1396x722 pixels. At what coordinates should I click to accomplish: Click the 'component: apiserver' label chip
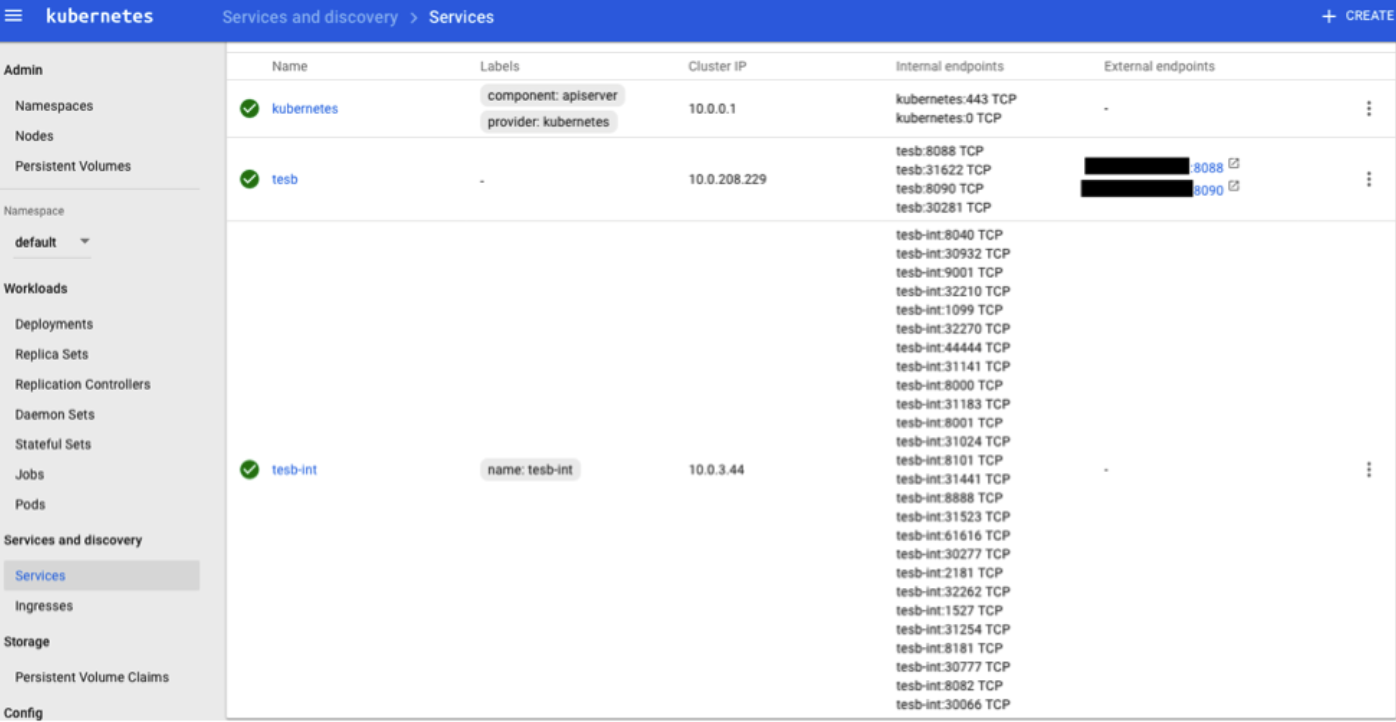pos(552,96)
